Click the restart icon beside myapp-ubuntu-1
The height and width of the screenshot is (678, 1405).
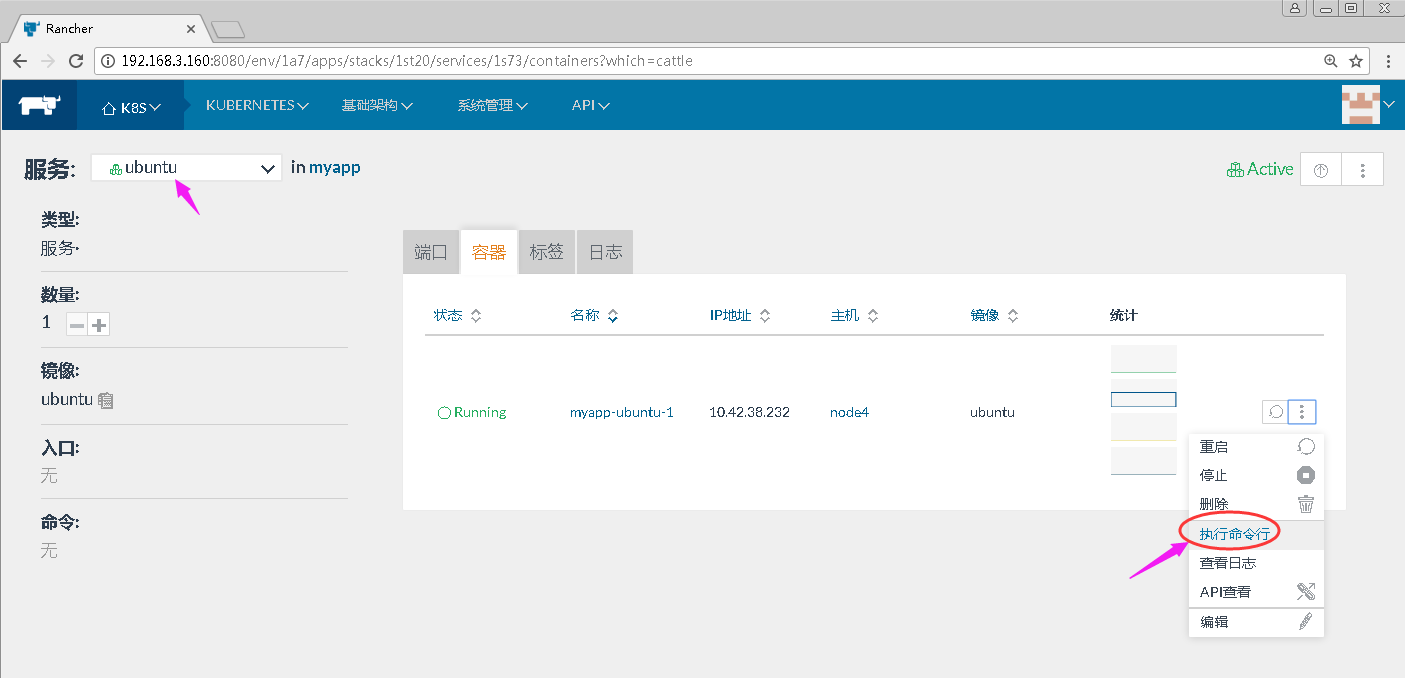point(1275,411)
